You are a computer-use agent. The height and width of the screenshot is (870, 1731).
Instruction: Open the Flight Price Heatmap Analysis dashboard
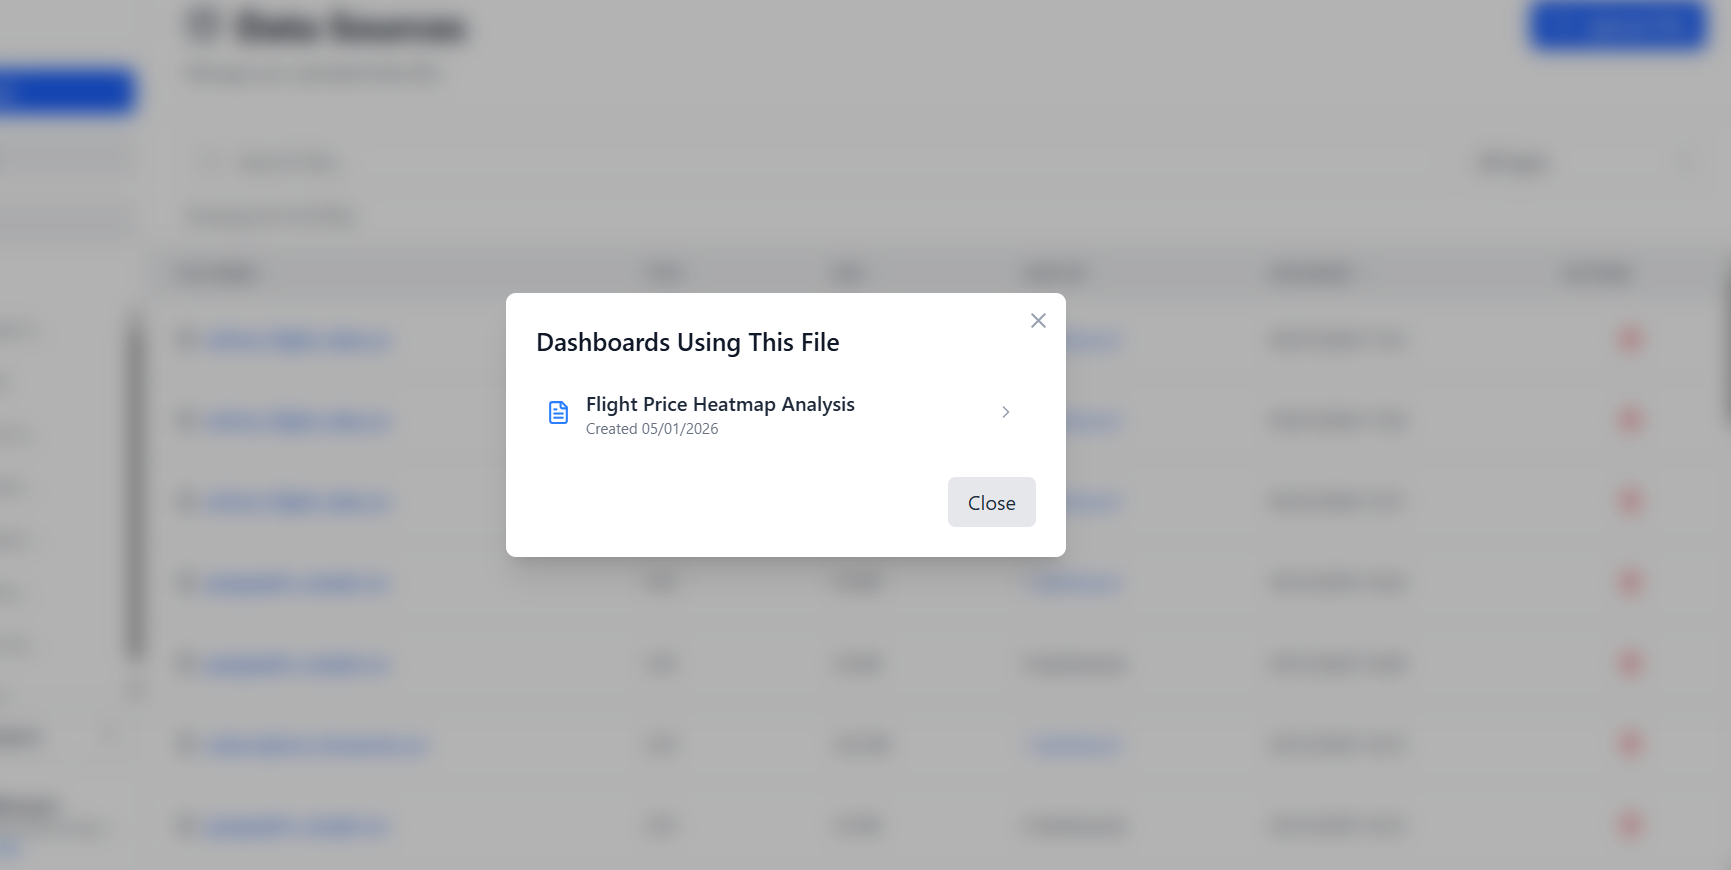720,405
